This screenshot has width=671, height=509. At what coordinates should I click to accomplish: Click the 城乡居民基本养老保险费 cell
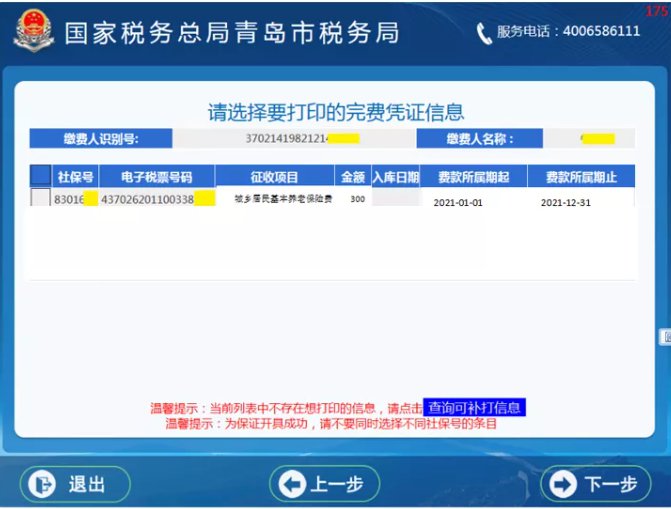(283, 199)
